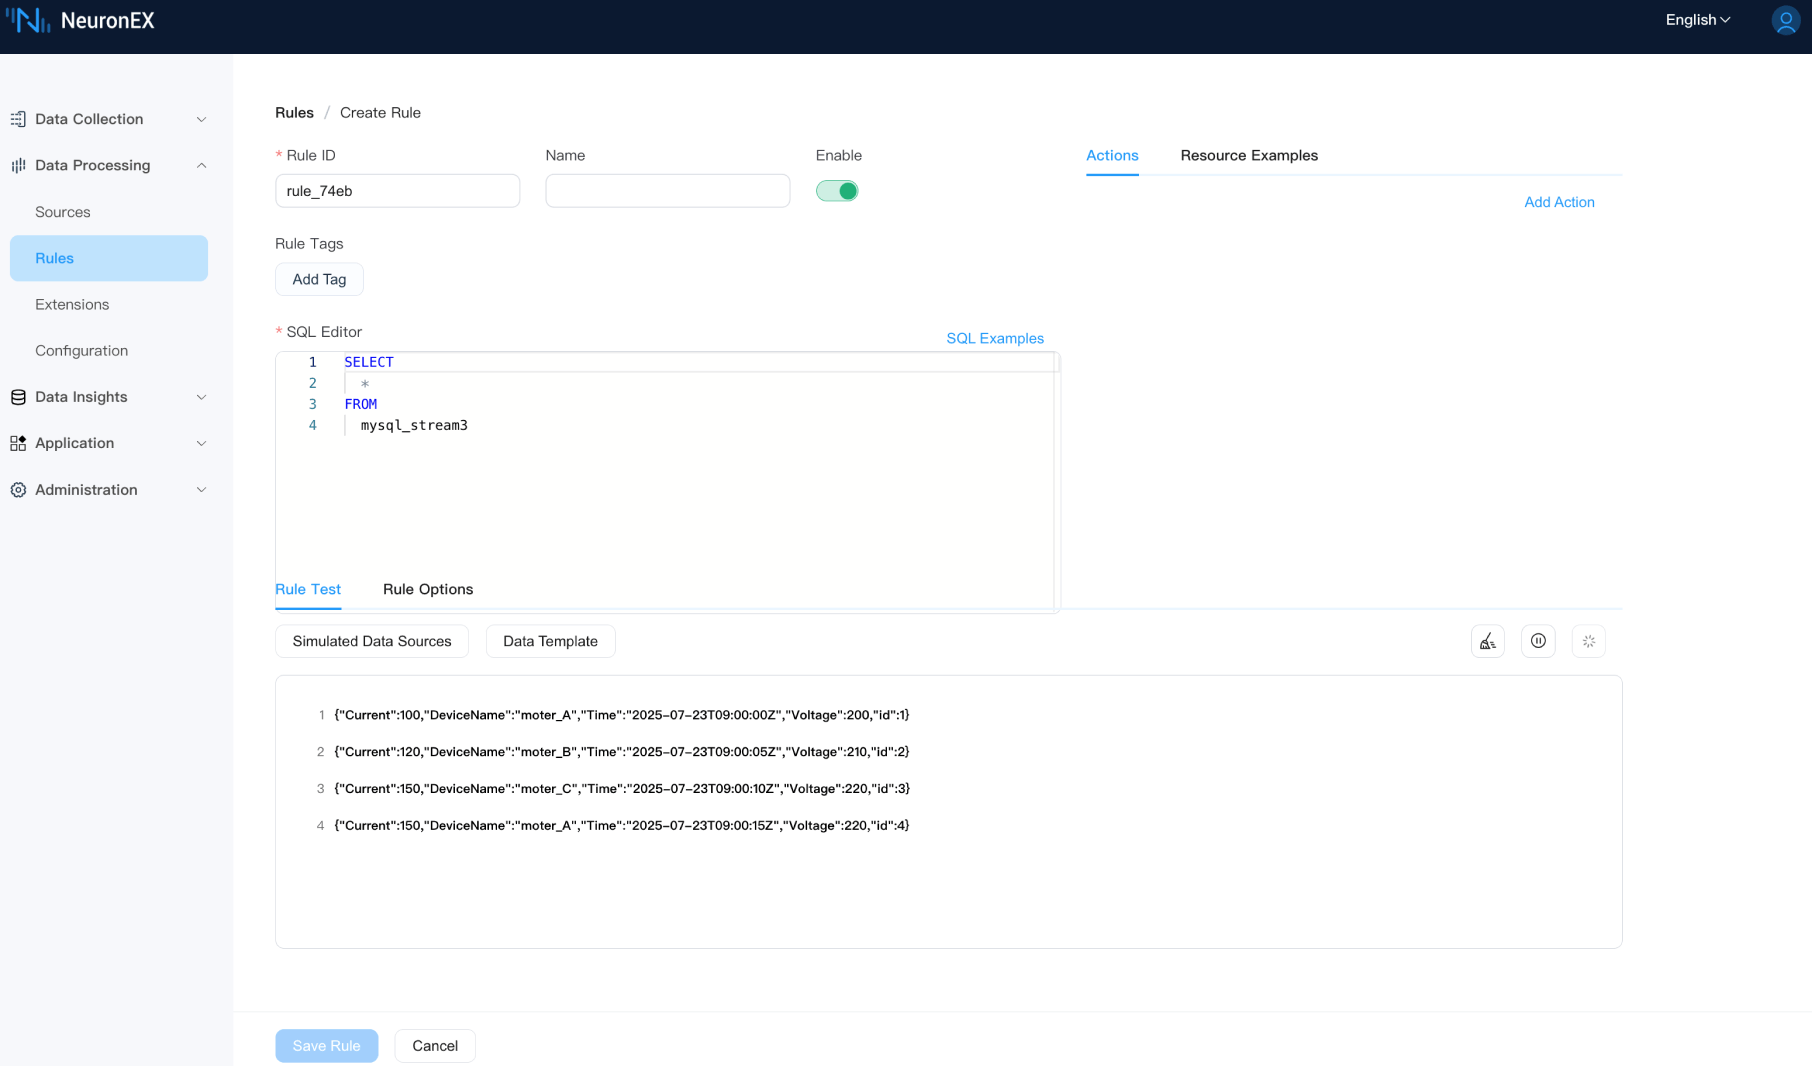Click the Data Insights database icon
The height and width of the screenshot is (1066, 1812).
click(x=18, y=397)
